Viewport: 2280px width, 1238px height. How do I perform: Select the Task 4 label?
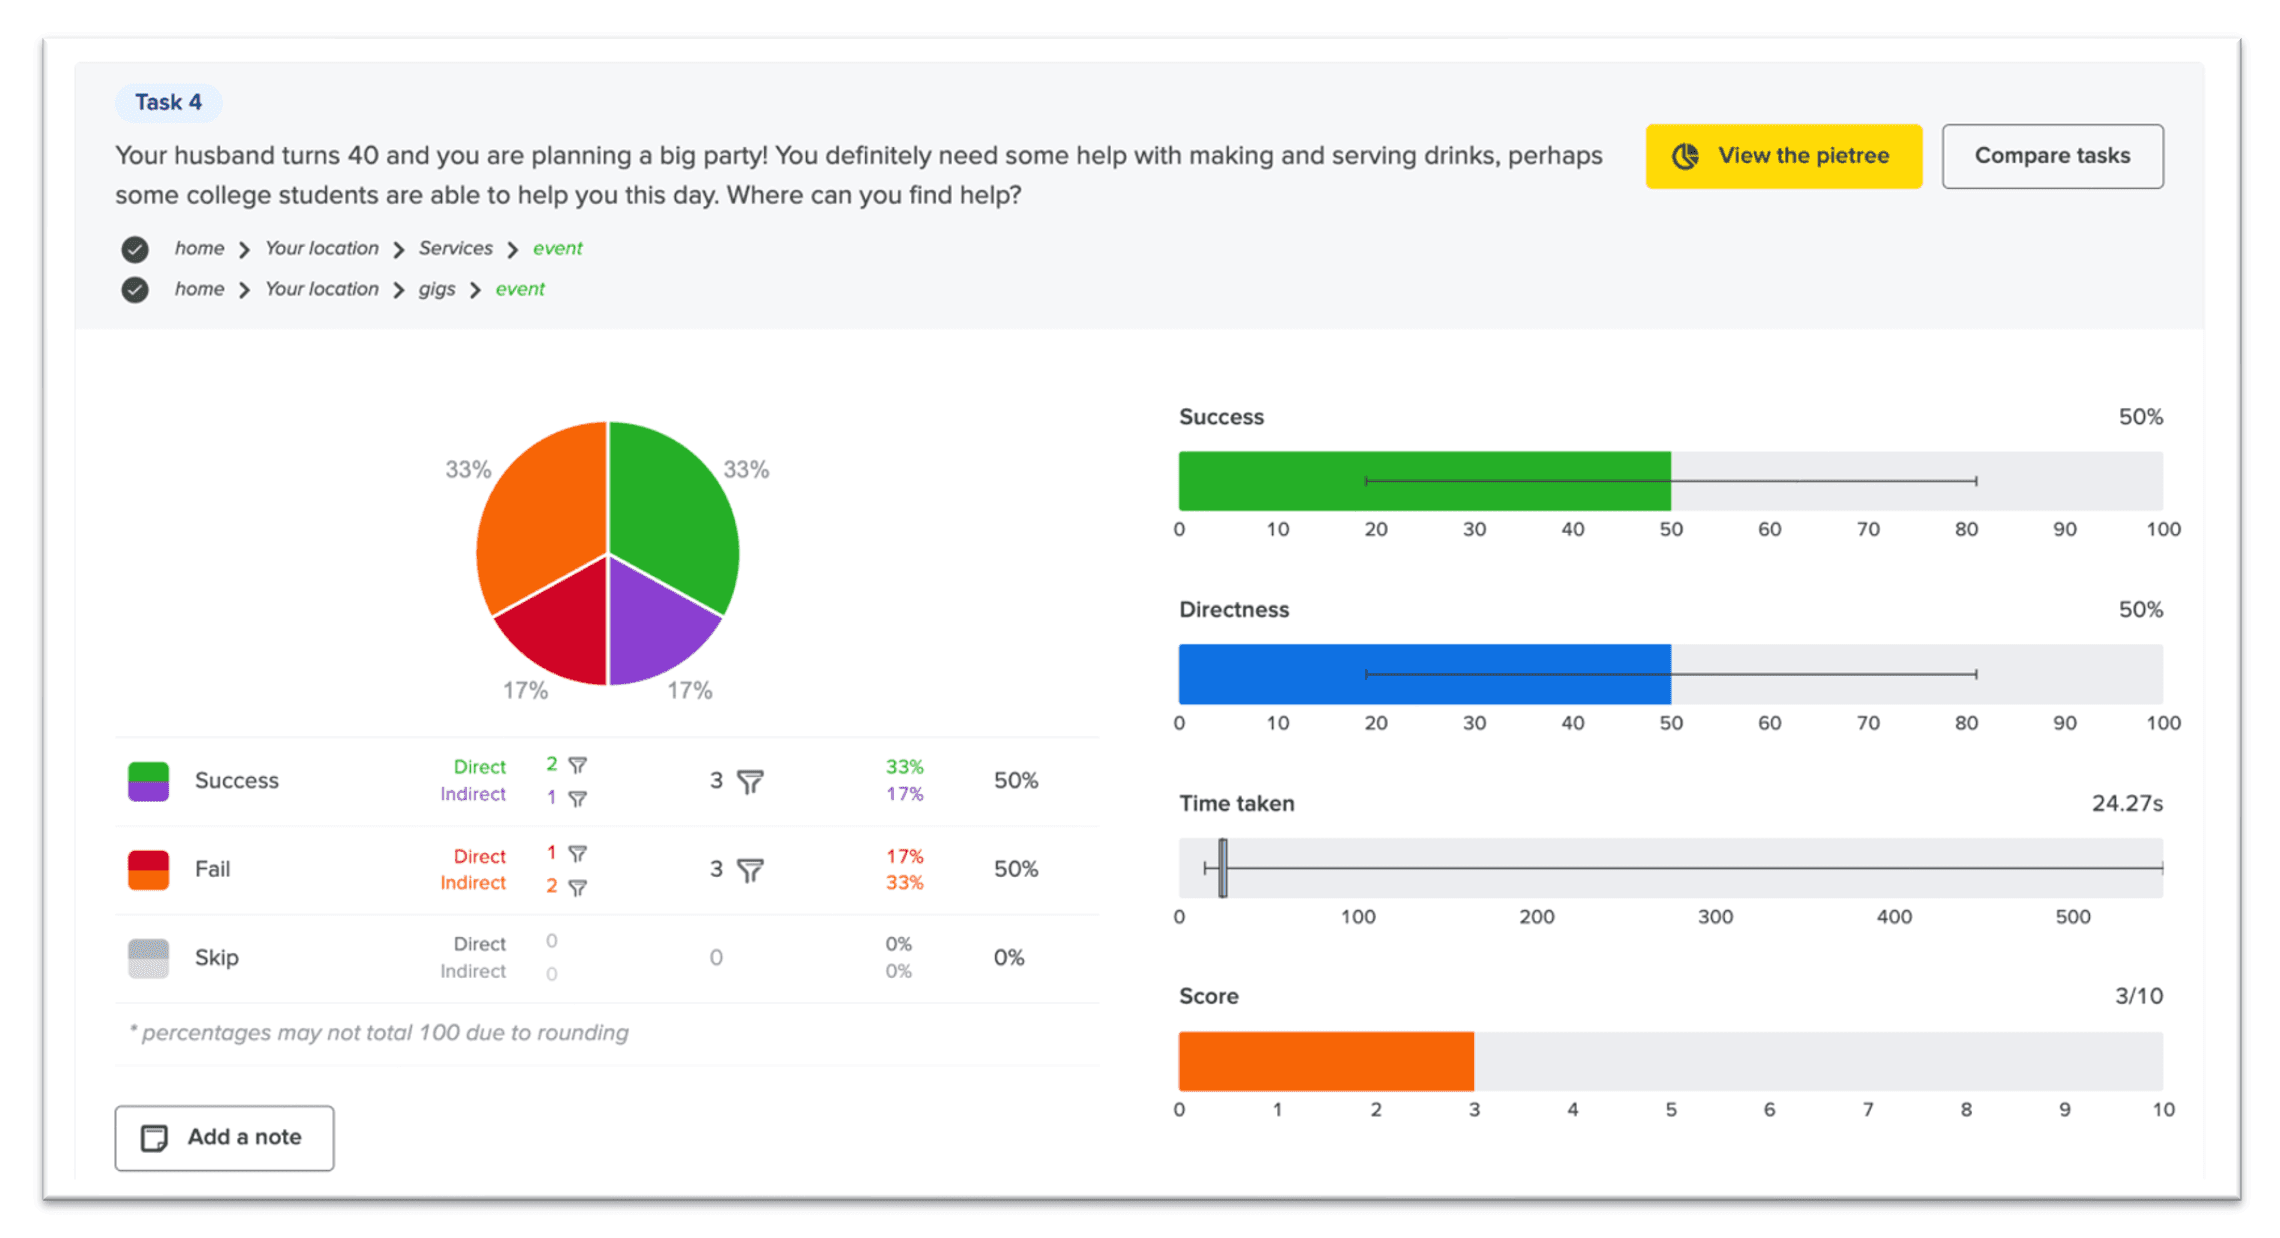168,102
